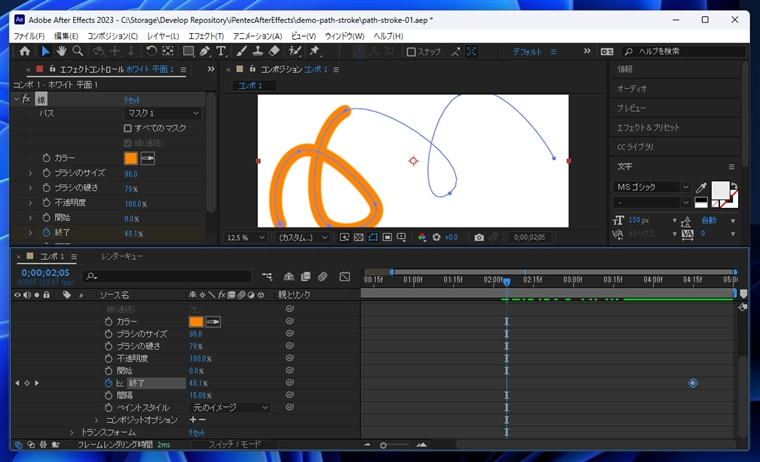Toggle stopwatch for 終了 in Effect Controls
760x462 pixels.
(x=46, y=233)
